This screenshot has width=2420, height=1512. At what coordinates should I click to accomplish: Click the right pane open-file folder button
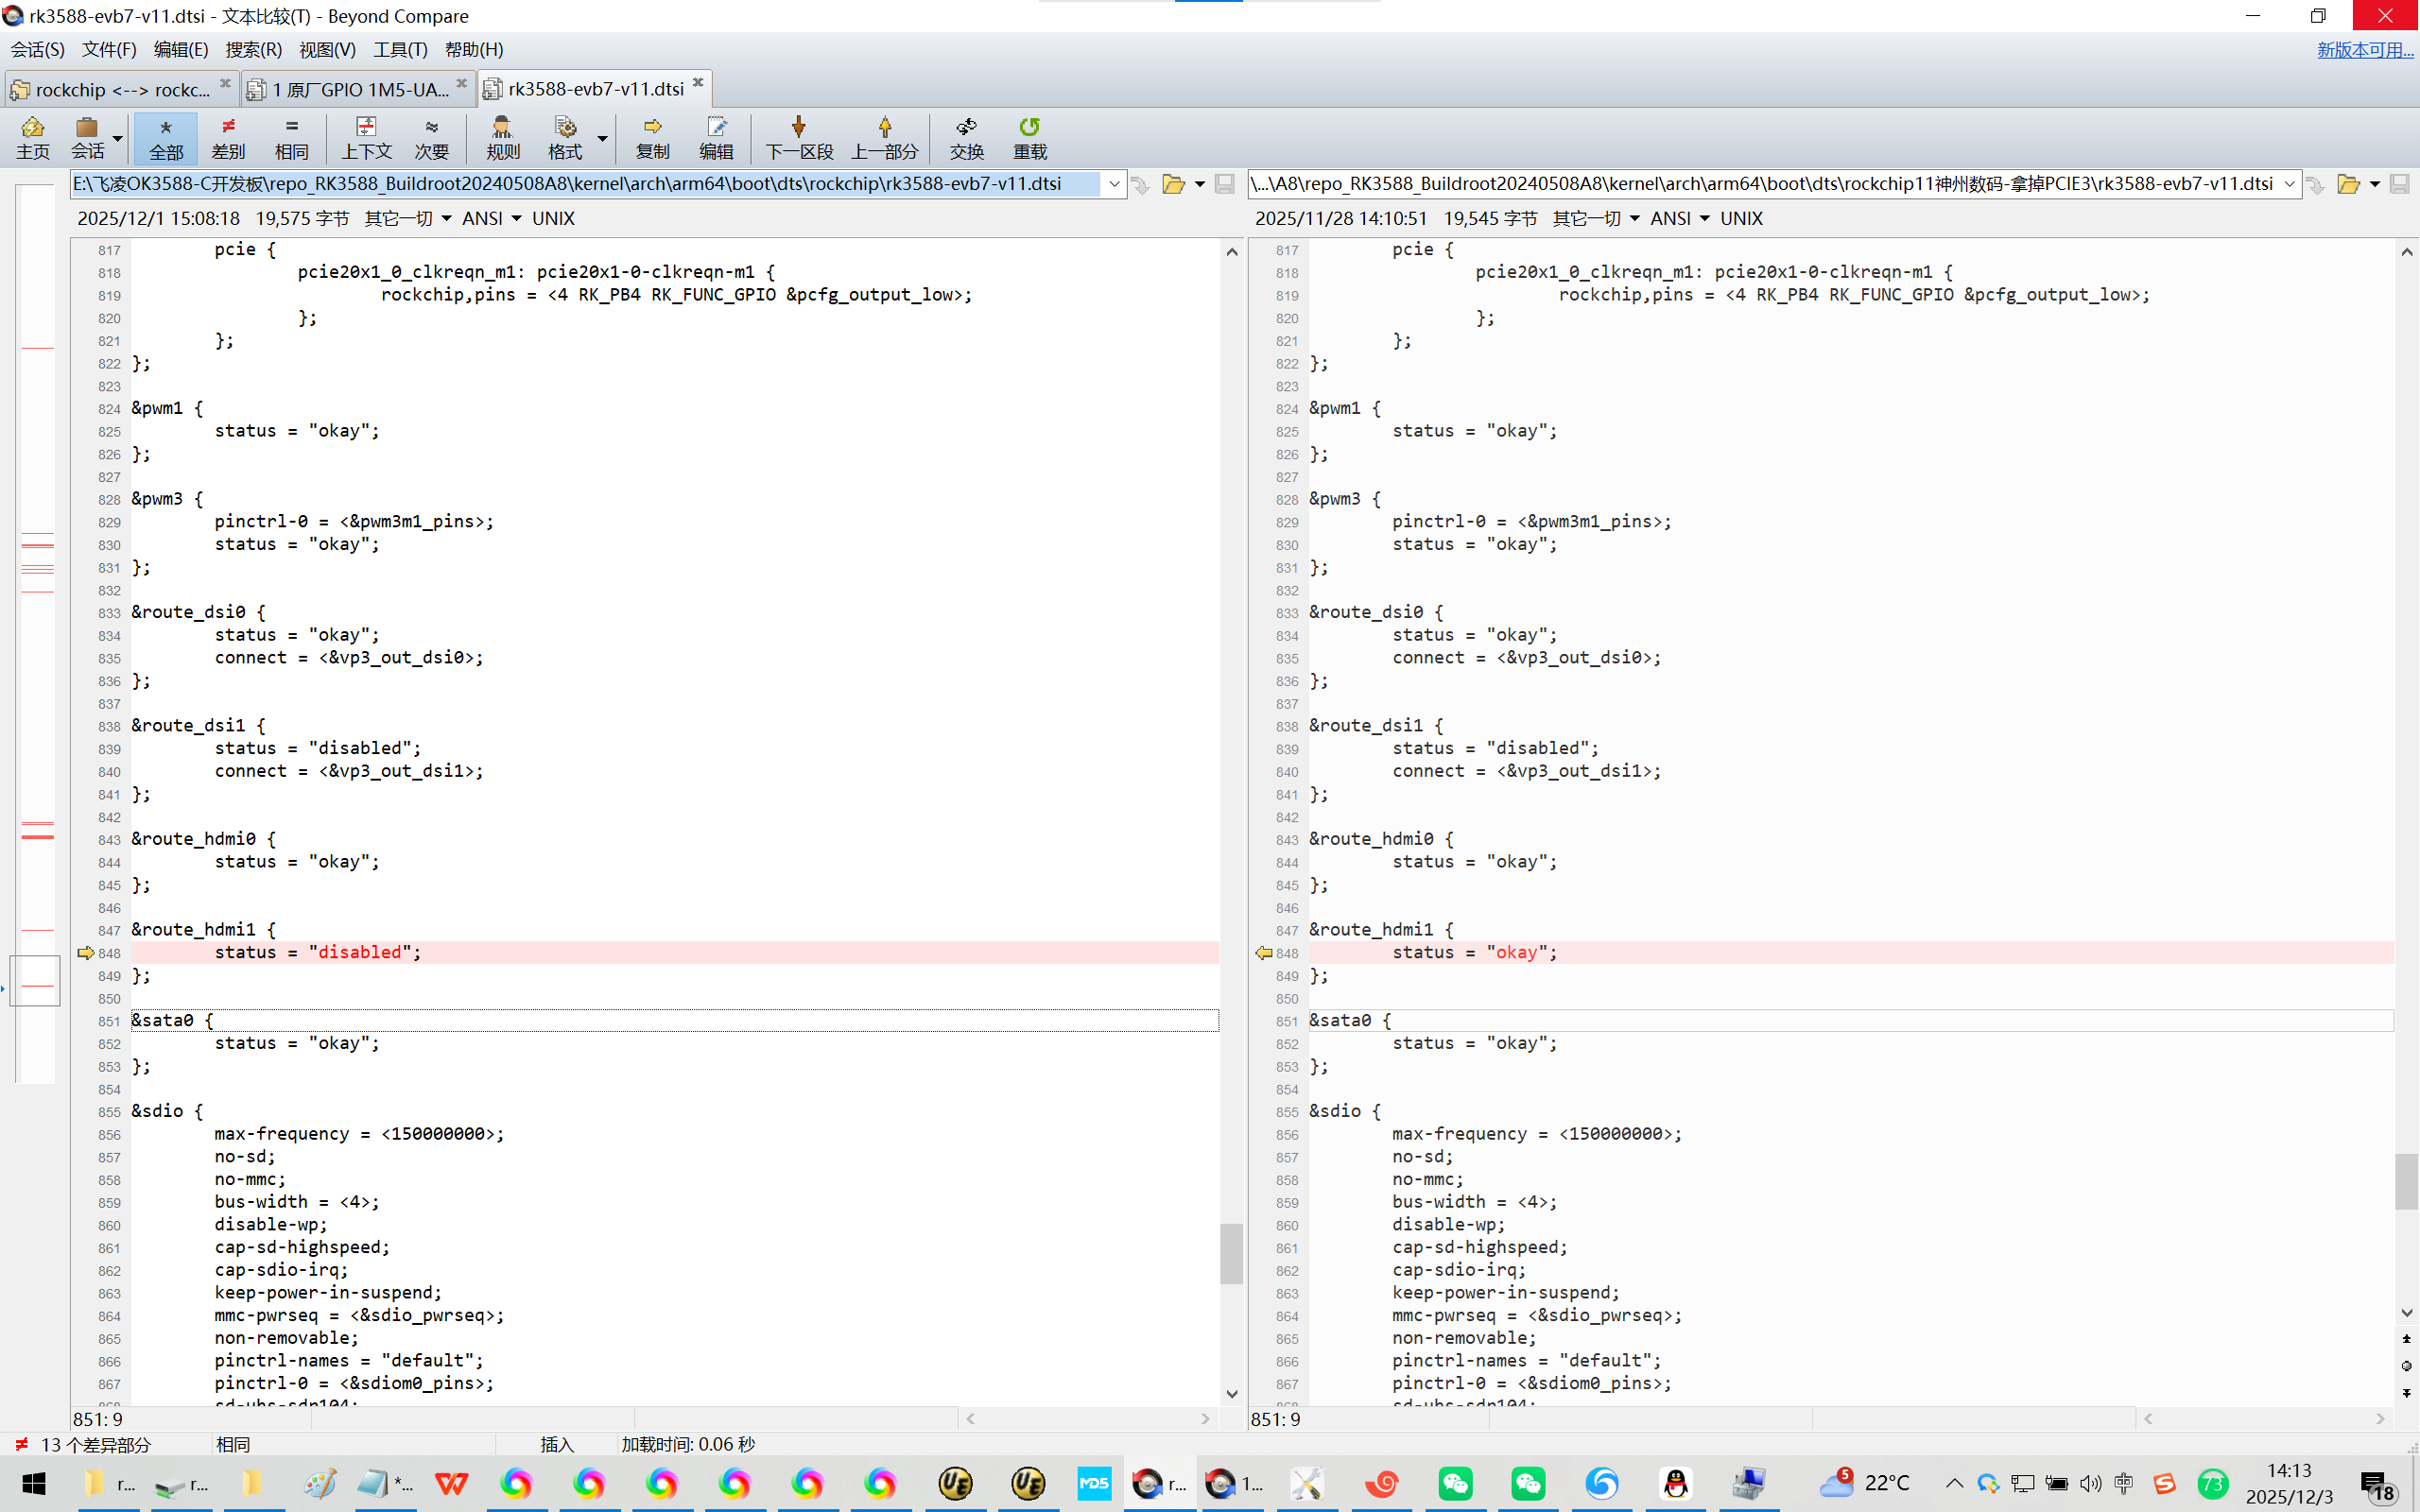point(2347,184)
